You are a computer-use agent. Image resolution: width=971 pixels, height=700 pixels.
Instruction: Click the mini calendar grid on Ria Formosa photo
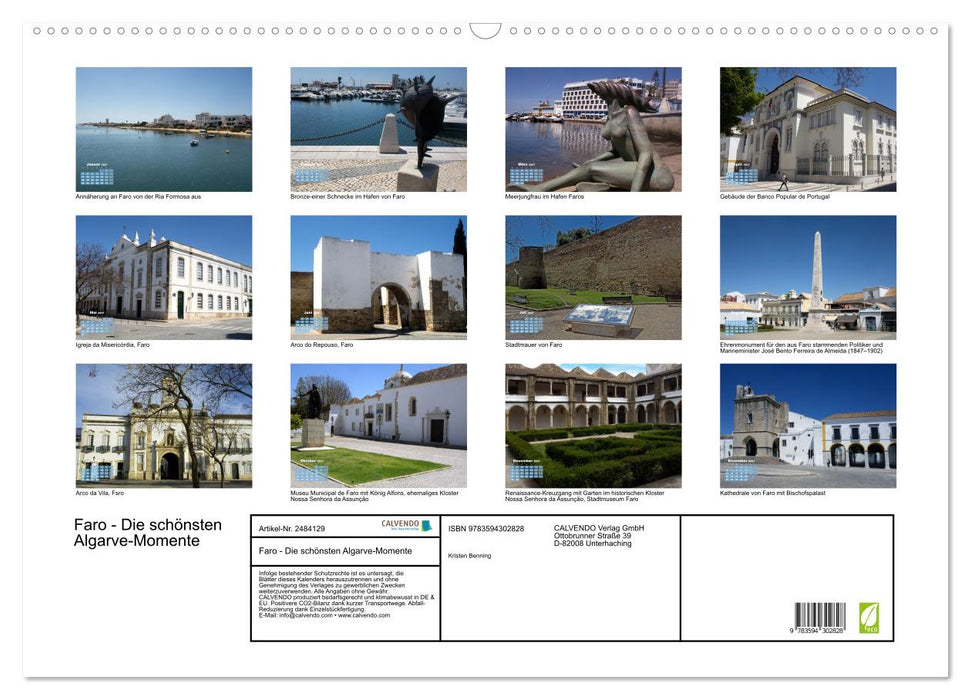click(97, 177)
